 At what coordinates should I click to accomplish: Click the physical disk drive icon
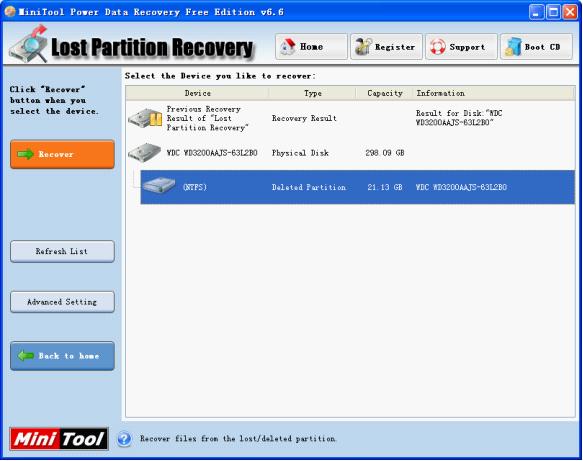pos(144,152)
